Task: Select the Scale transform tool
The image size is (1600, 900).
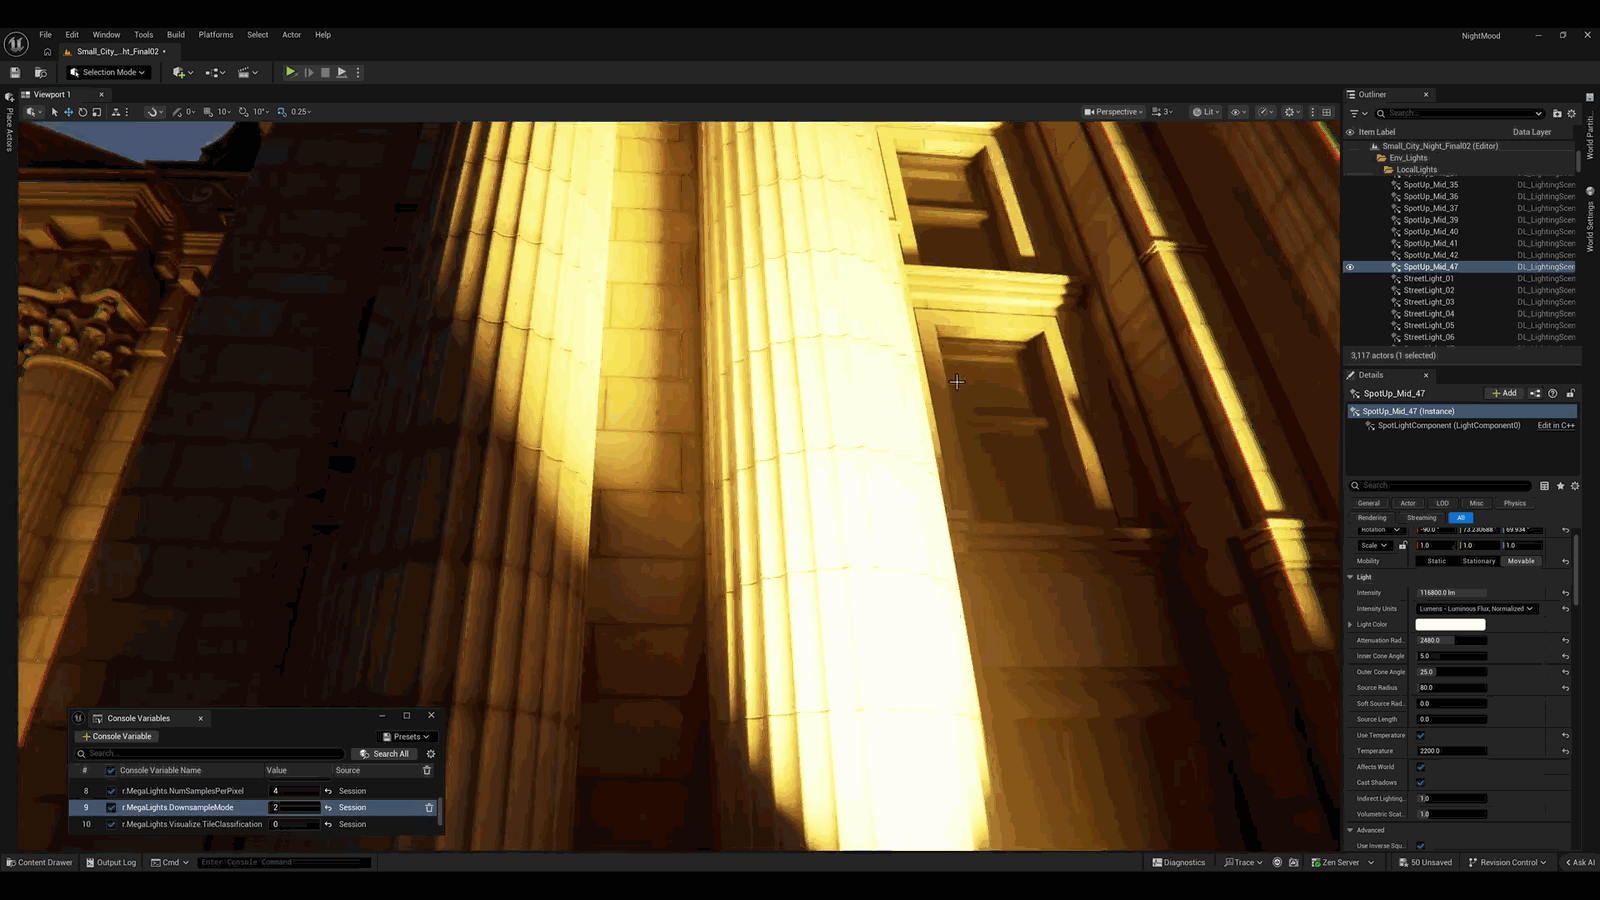Action: click(x=97, y=112)
